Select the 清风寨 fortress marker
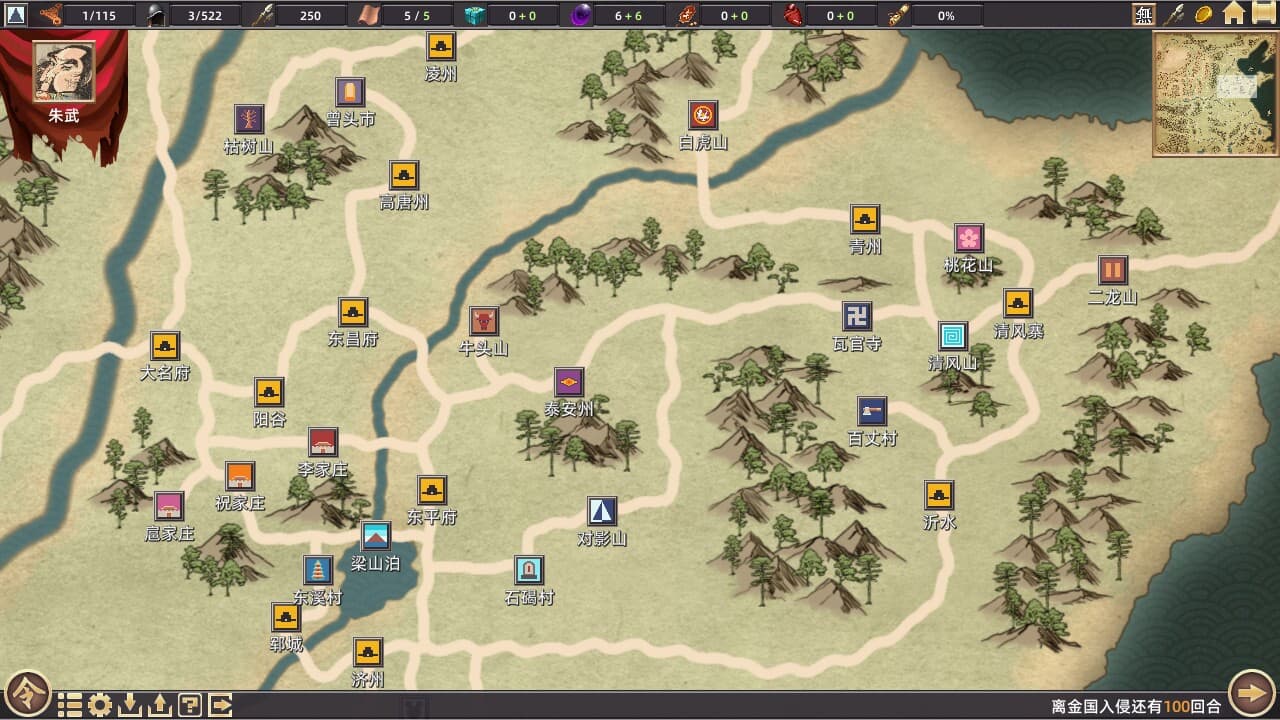Screen dimensions: 1280x720 (1018, 303)
